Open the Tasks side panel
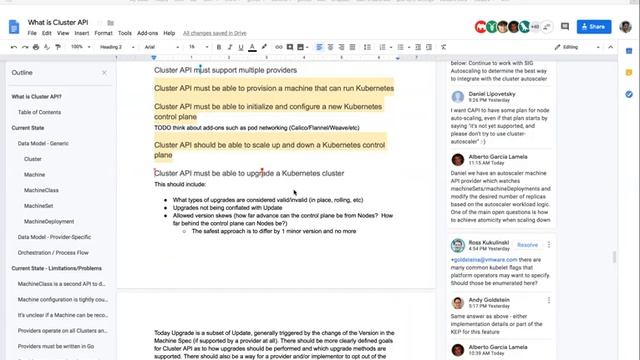Viewport: 640px width, 360px height. [x=629, y=94]
